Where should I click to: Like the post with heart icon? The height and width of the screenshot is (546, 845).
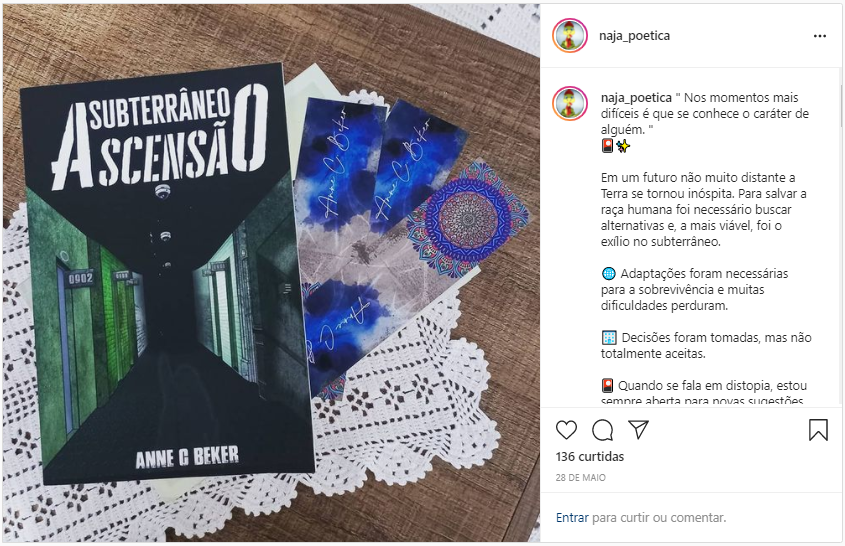click(x=566, y=430)
